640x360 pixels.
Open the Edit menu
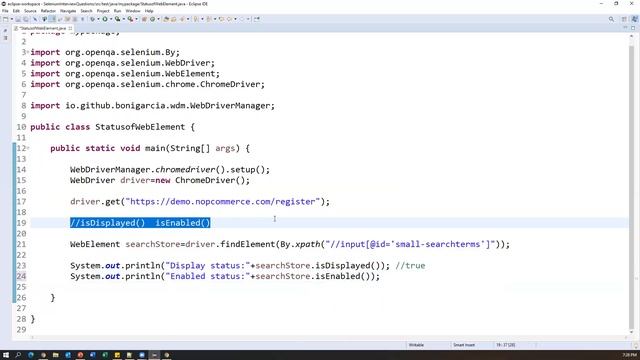pos(16,11)
